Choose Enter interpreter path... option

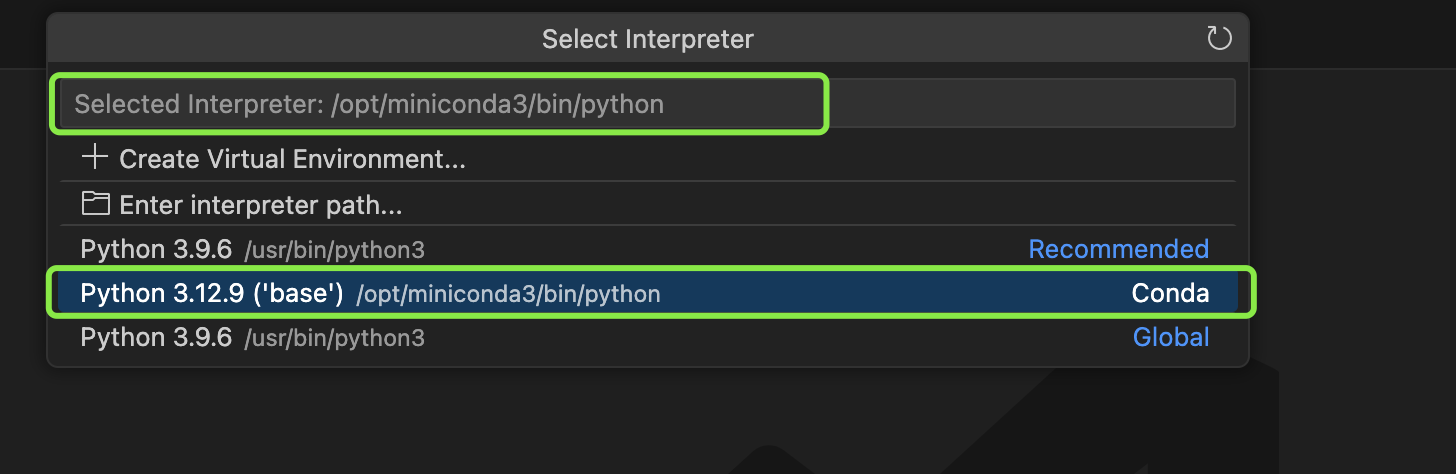pyautogui.click(x=647, y=205)
